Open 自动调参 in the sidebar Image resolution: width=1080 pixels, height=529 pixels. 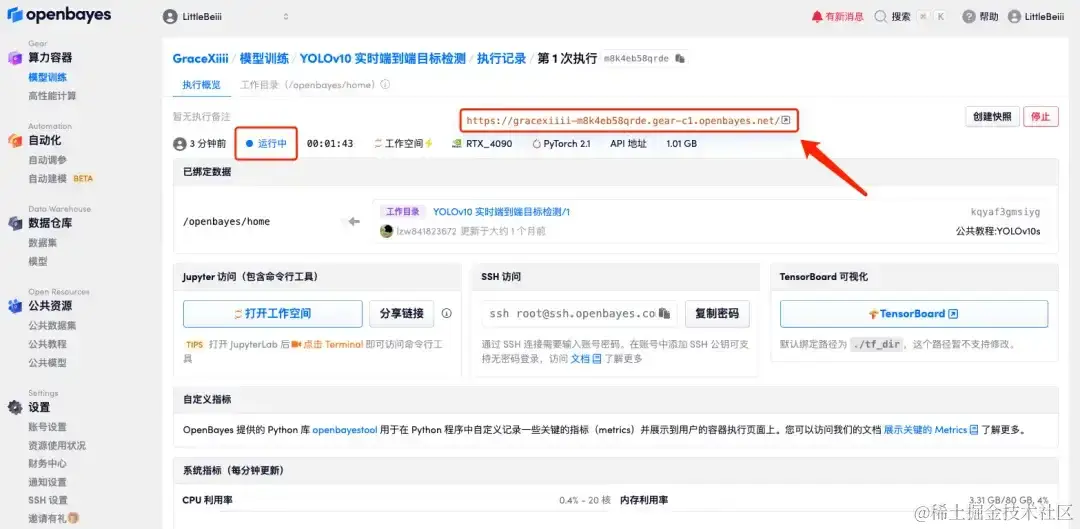tap(48, 160)
